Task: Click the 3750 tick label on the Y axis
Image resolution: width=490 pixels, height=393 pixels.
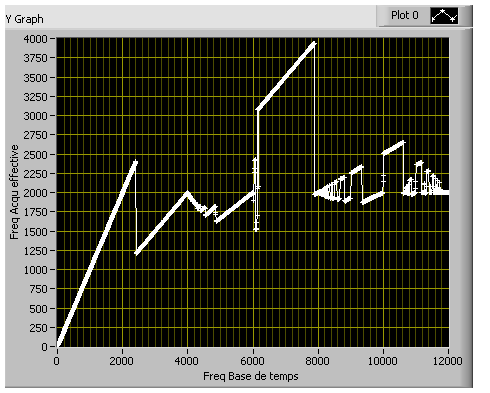Action: pyautogui.click(x=35, y=58)
